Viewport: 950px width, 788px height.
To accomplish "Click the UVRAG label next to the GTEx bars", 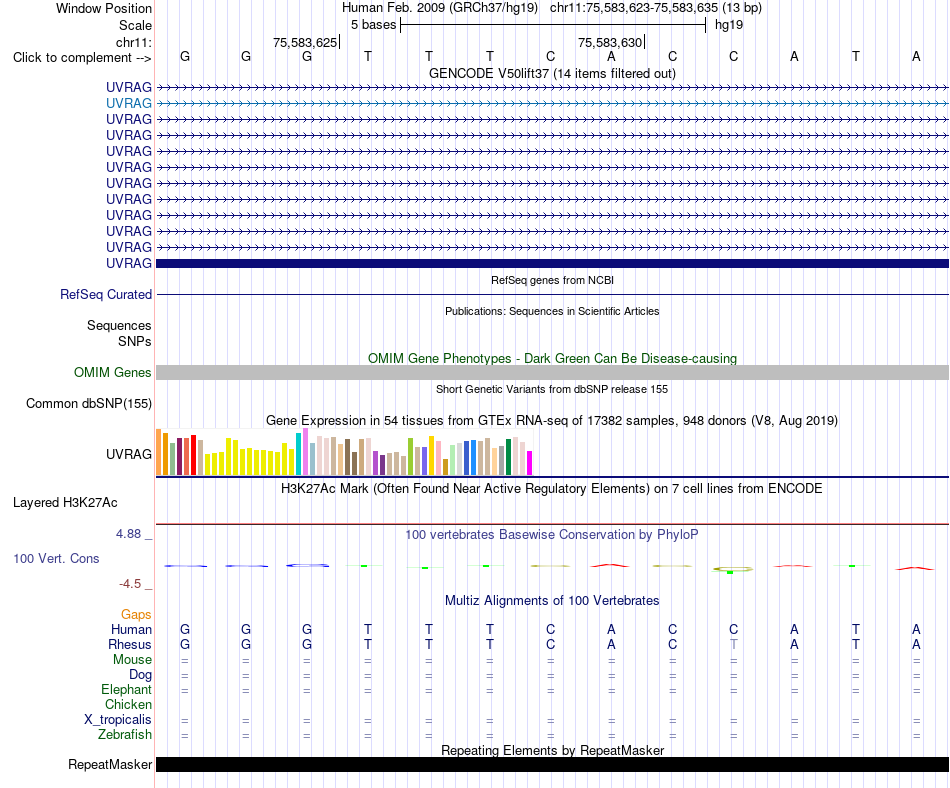I will tap(128, 454).
